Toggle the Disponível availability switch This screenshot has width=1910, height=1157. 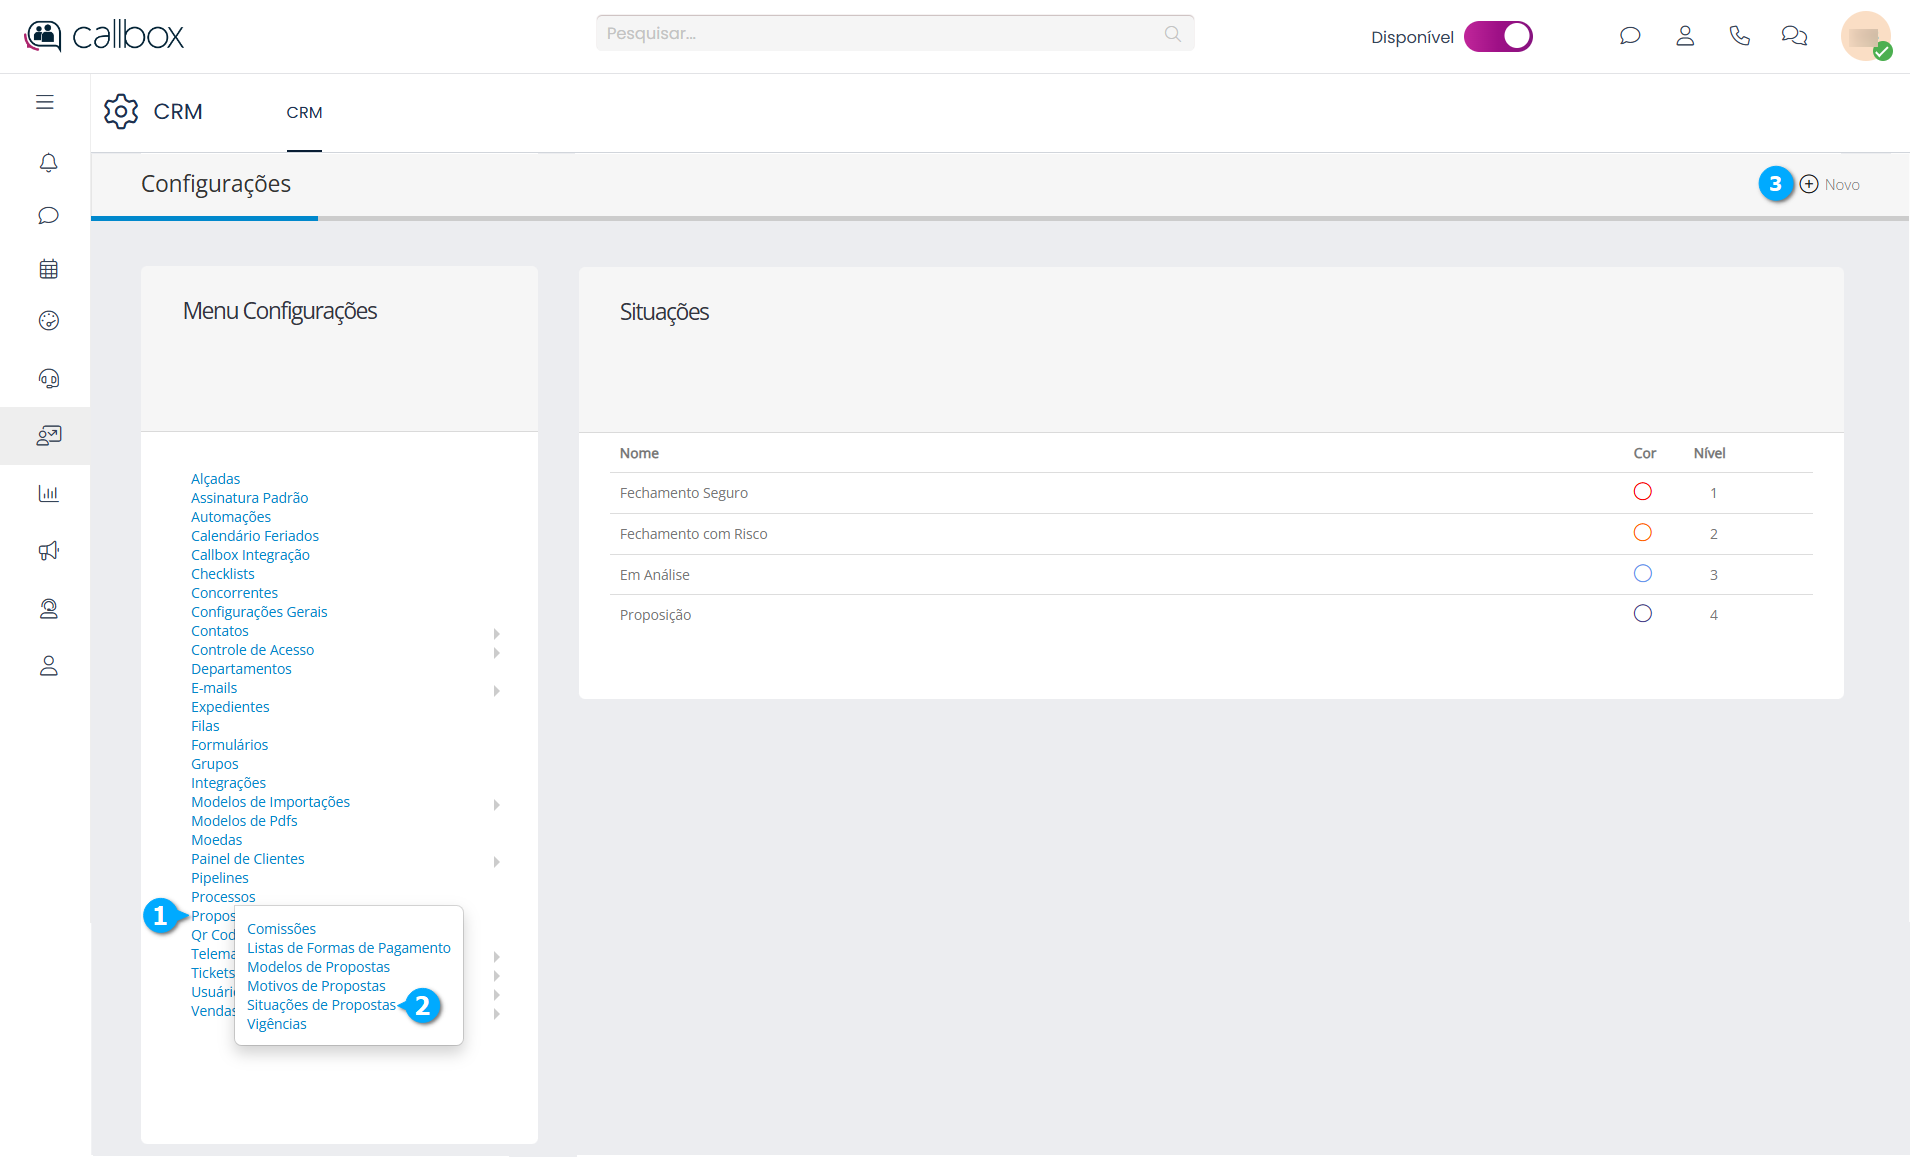(1498, 37)
